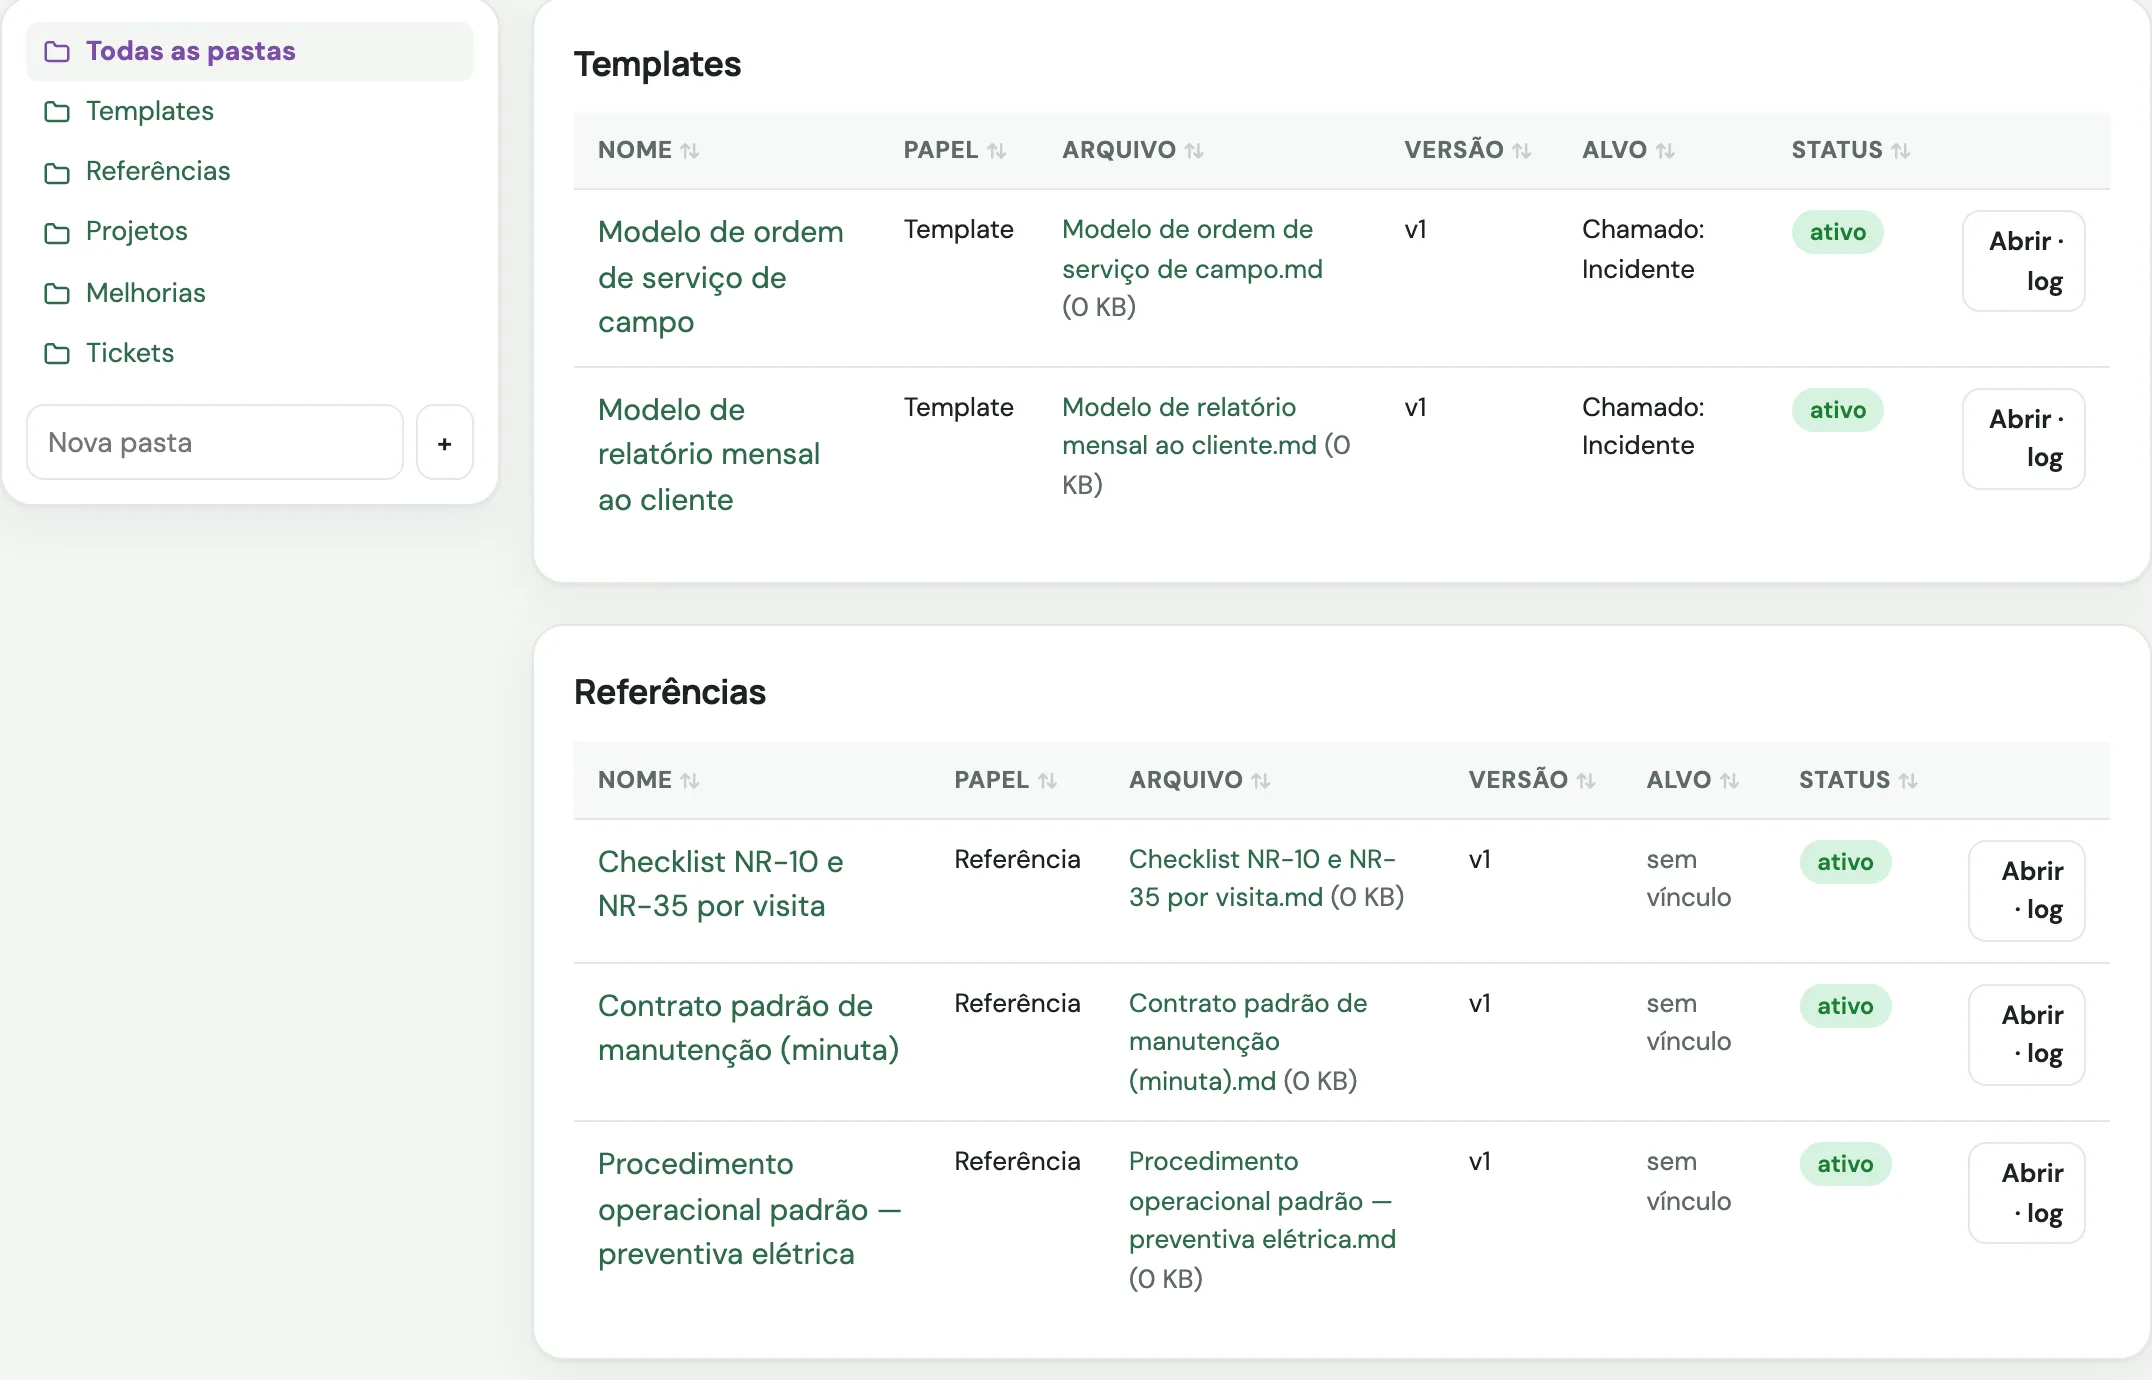
Task: Click Abrir · log for relatório mensal row
Action: click(2024, 439)
